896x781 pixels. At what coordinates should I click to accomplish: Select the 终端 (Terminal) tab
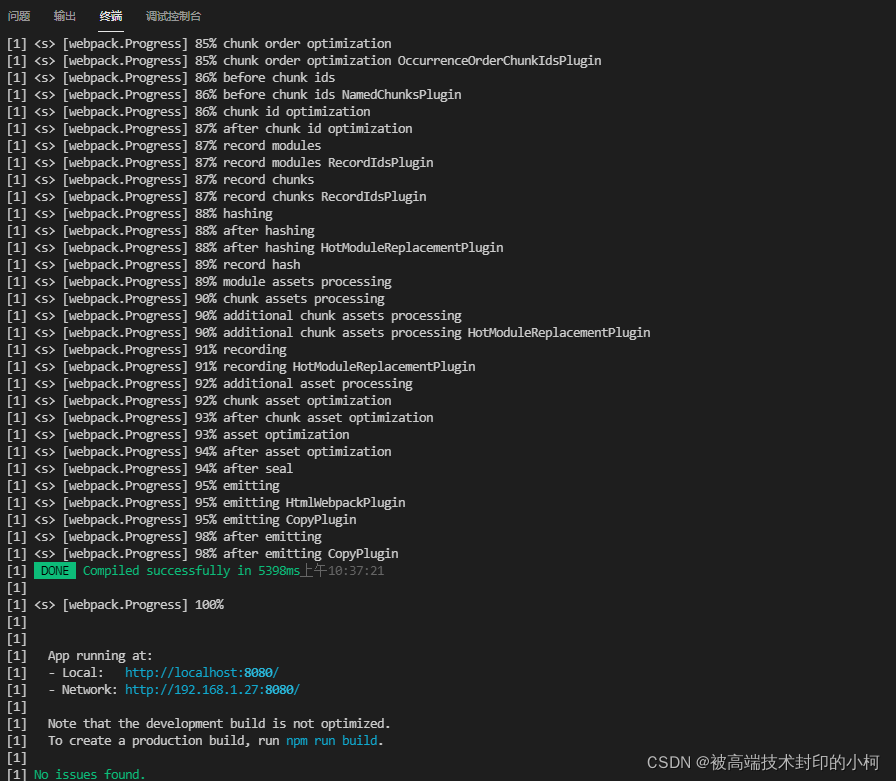point(110,16)
